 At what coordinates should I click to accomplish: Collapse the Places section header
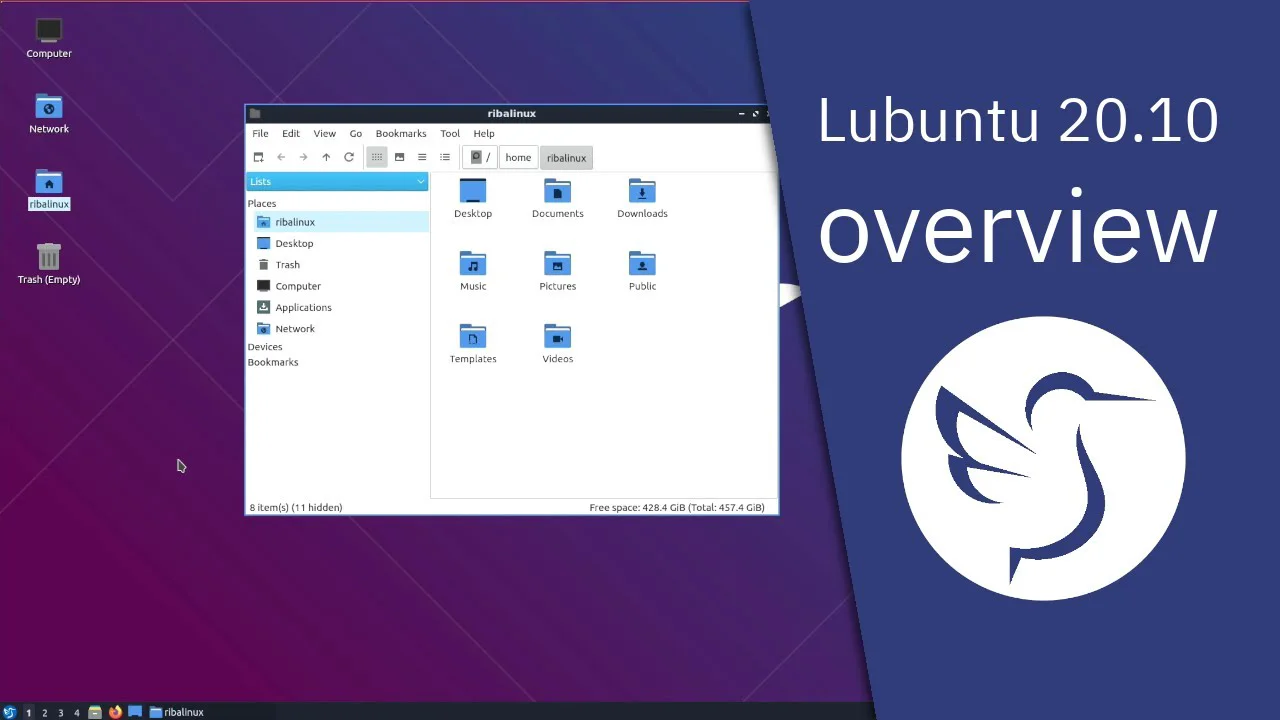(x=262, y=203)
